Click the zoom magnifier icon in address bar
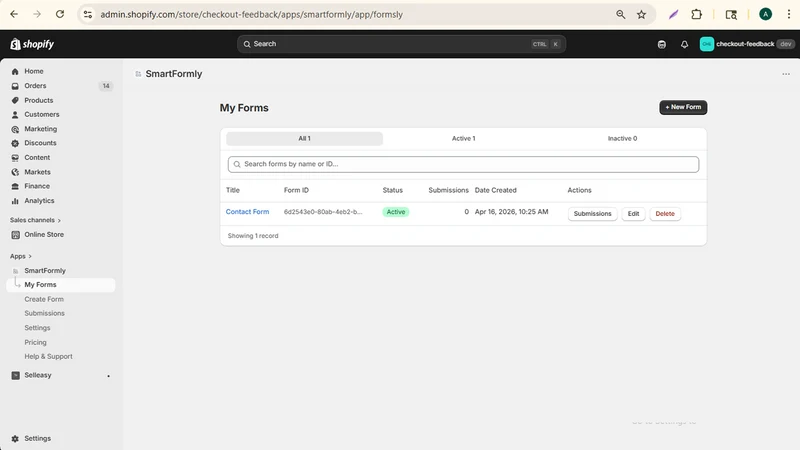The height and width of the screenshot is (450, 800). click(620, 14)
